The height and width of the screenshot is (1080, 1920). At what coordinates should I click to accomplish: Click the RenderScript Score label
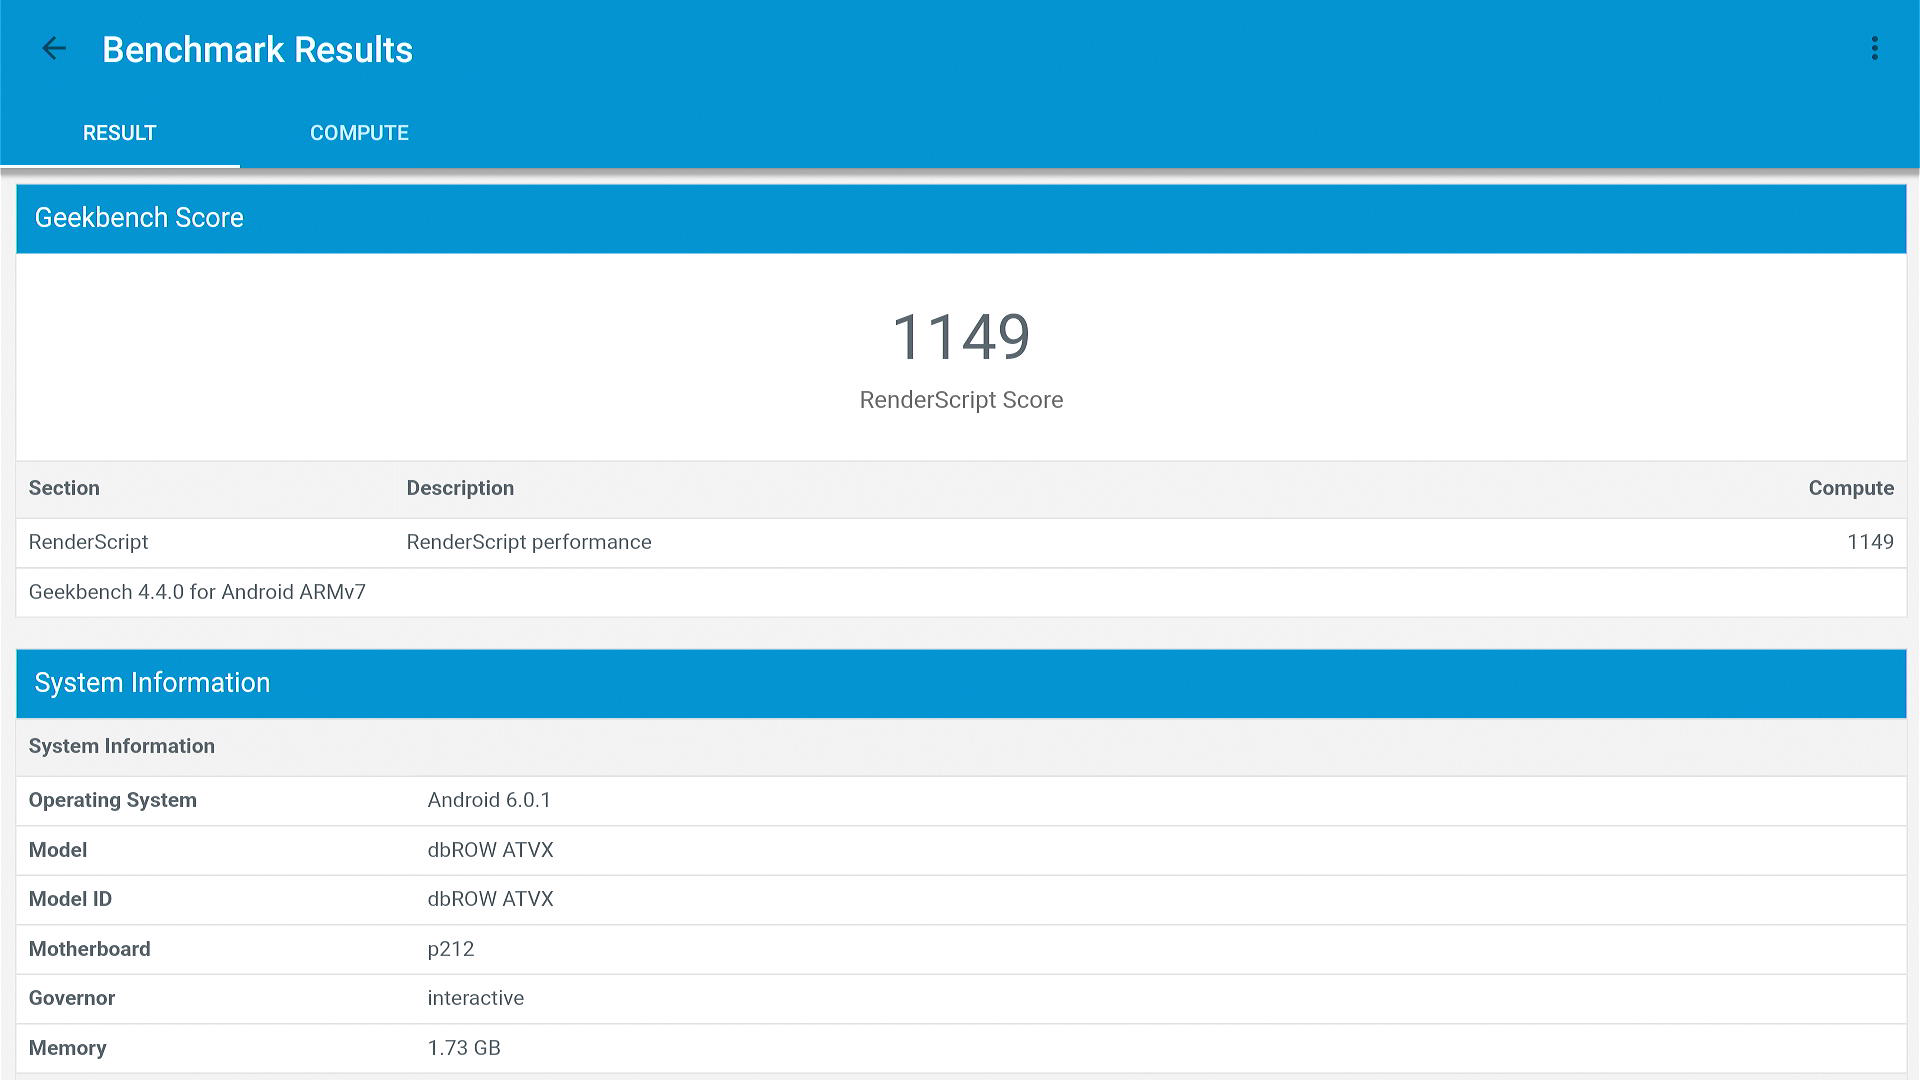(961, 400)
